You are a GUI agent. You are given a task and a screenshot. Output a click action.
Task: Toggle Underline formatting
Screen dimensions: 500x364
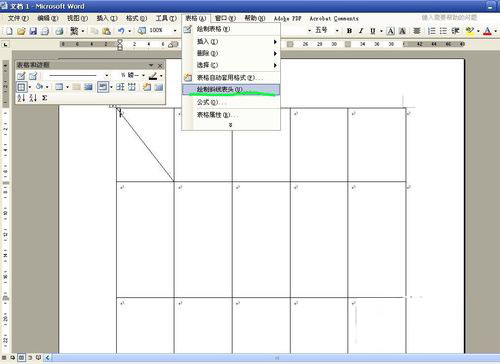tap(373, 31)
